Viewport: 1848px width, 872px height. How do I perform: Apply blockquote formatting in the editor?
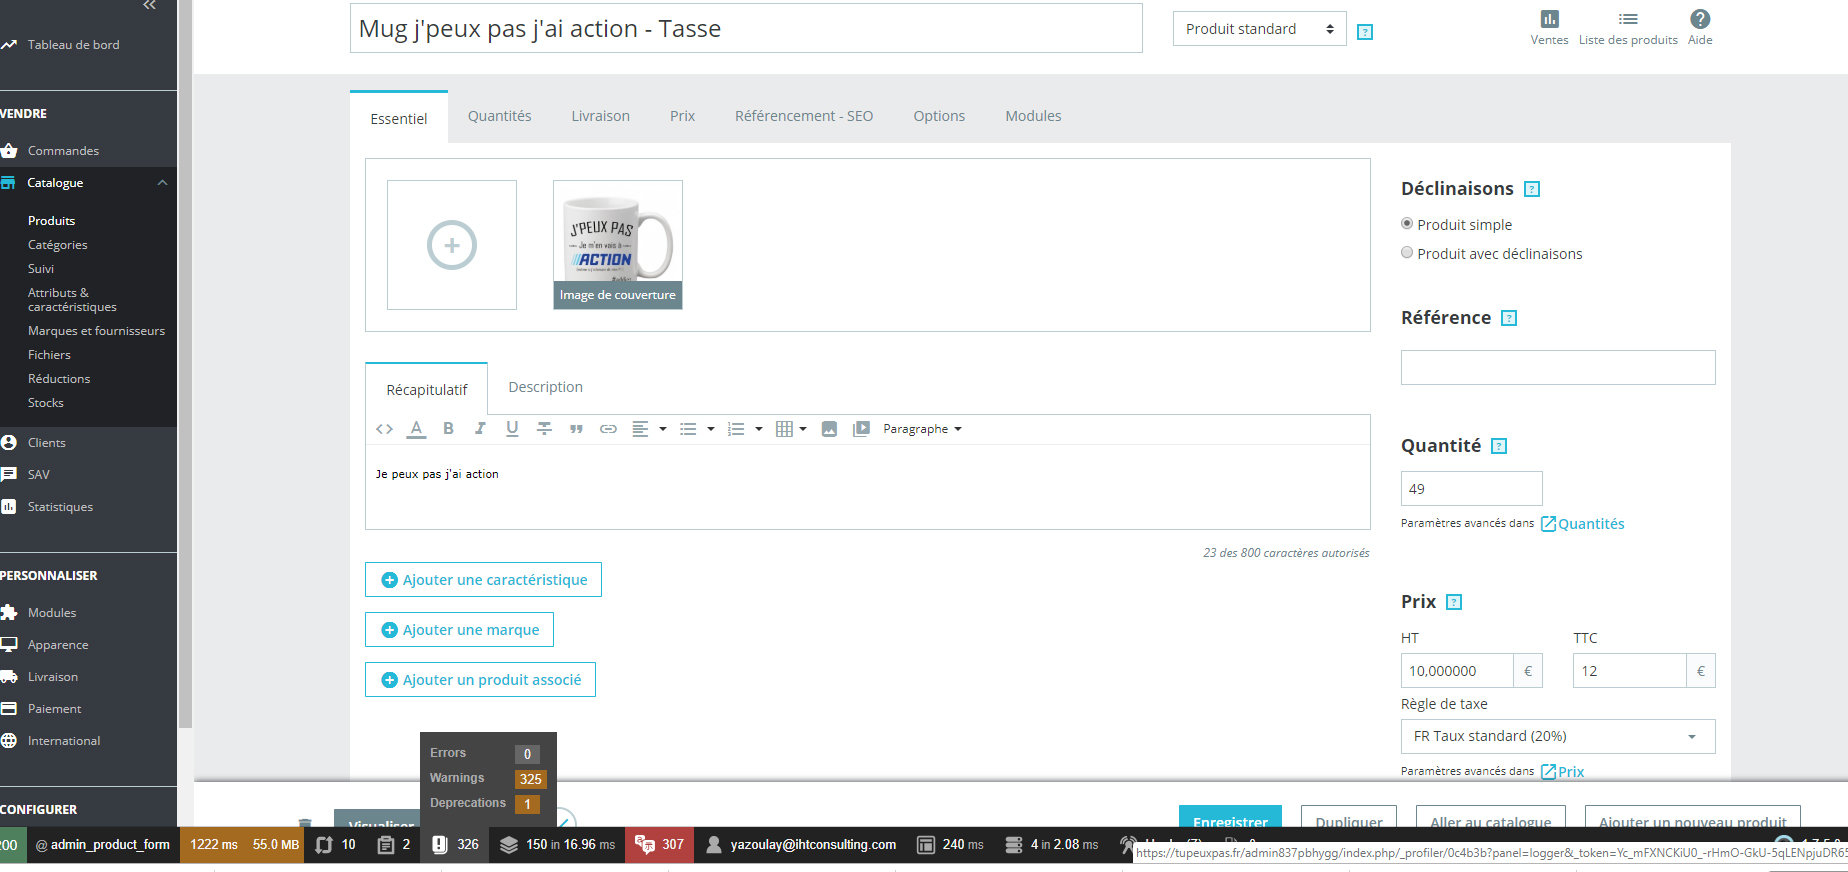tap(576, 429)
